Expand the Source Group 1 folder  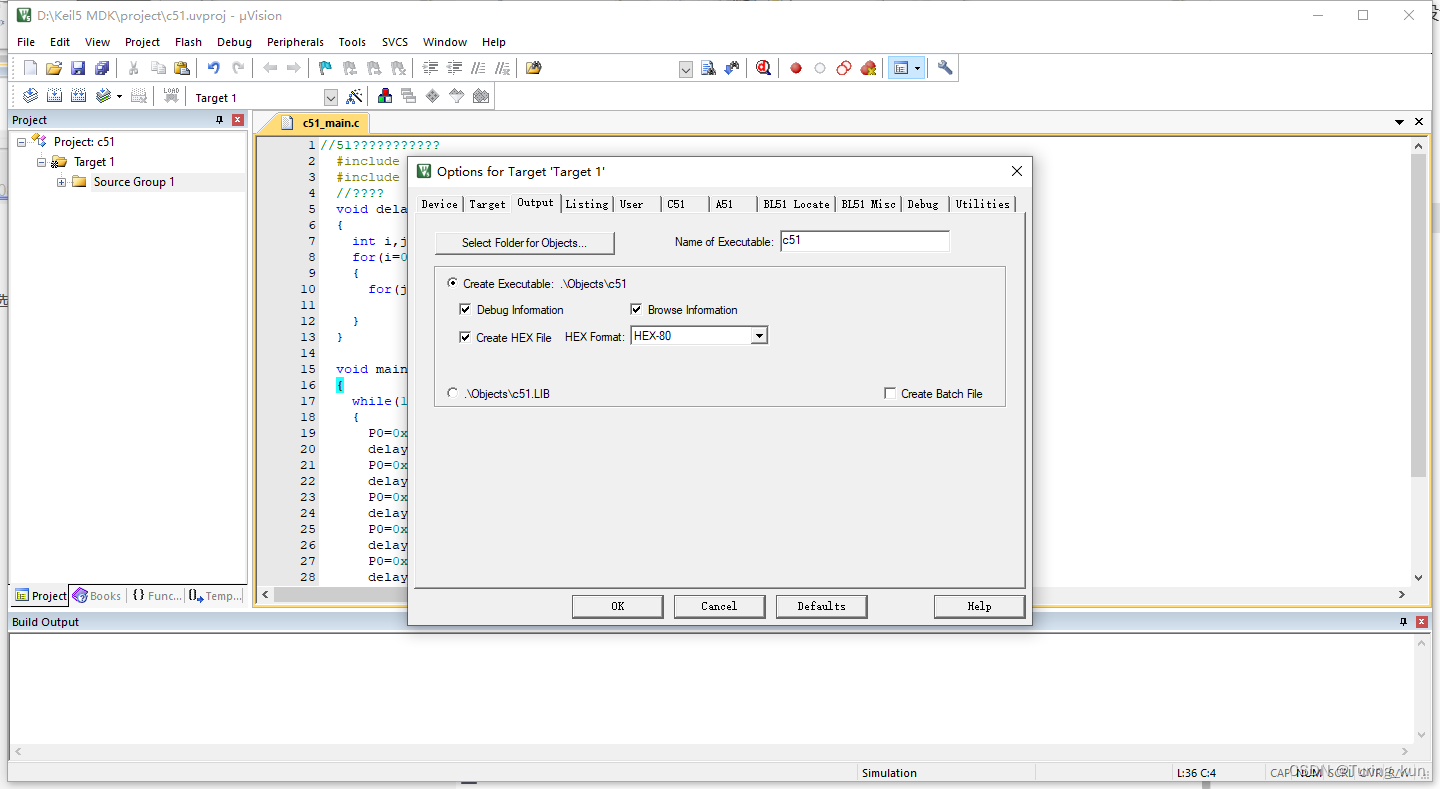point(61,182)
